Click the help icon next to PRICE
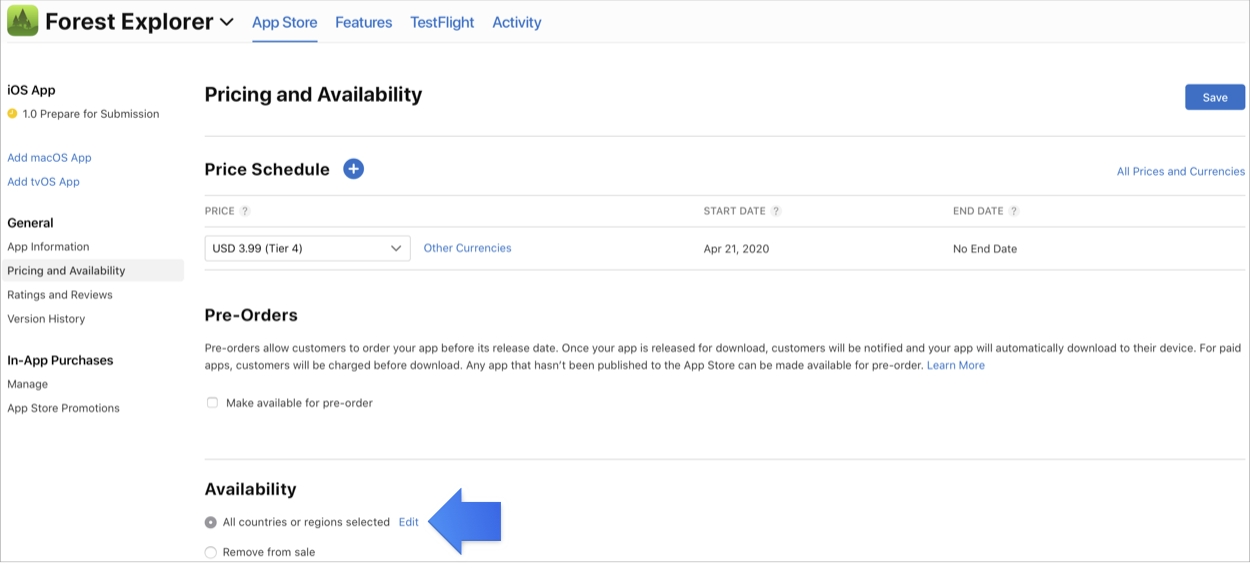Screen dimensions: 1250x583 [x=245, y=211]
